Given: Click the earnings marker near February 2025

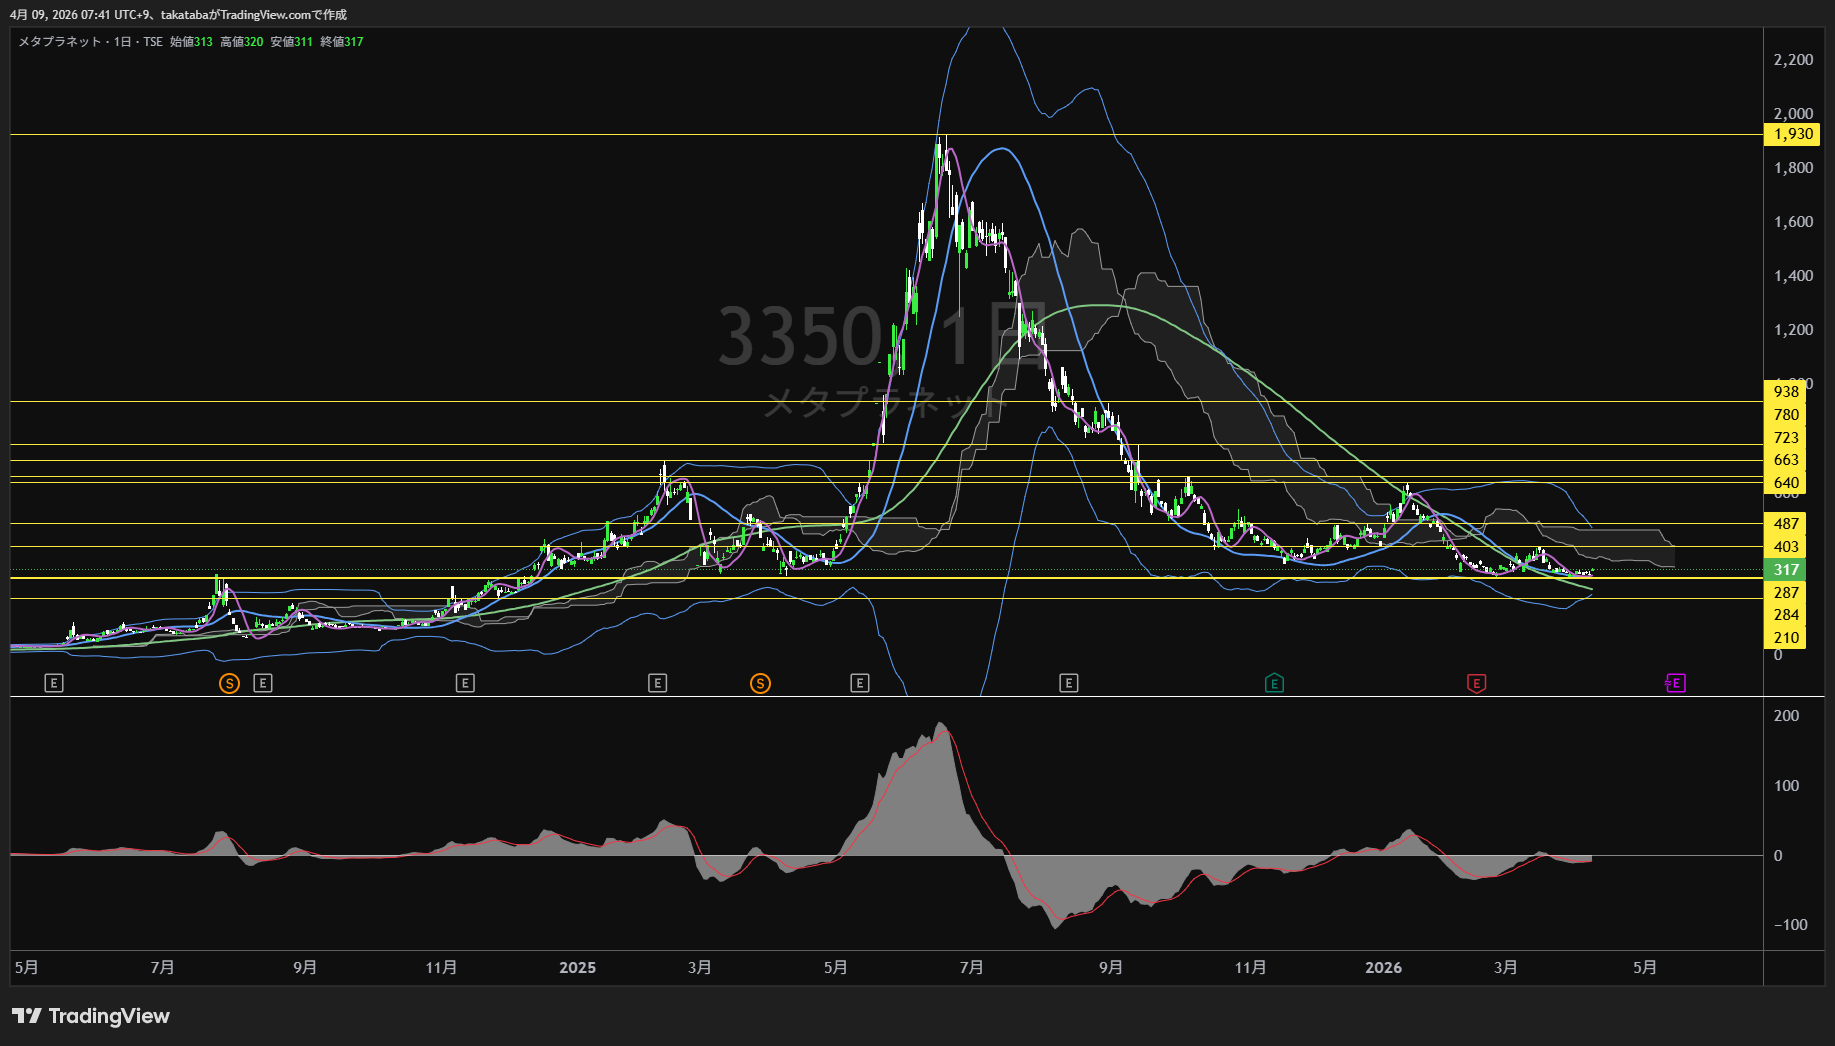Looking at the screenshot, I should point(657,684).
